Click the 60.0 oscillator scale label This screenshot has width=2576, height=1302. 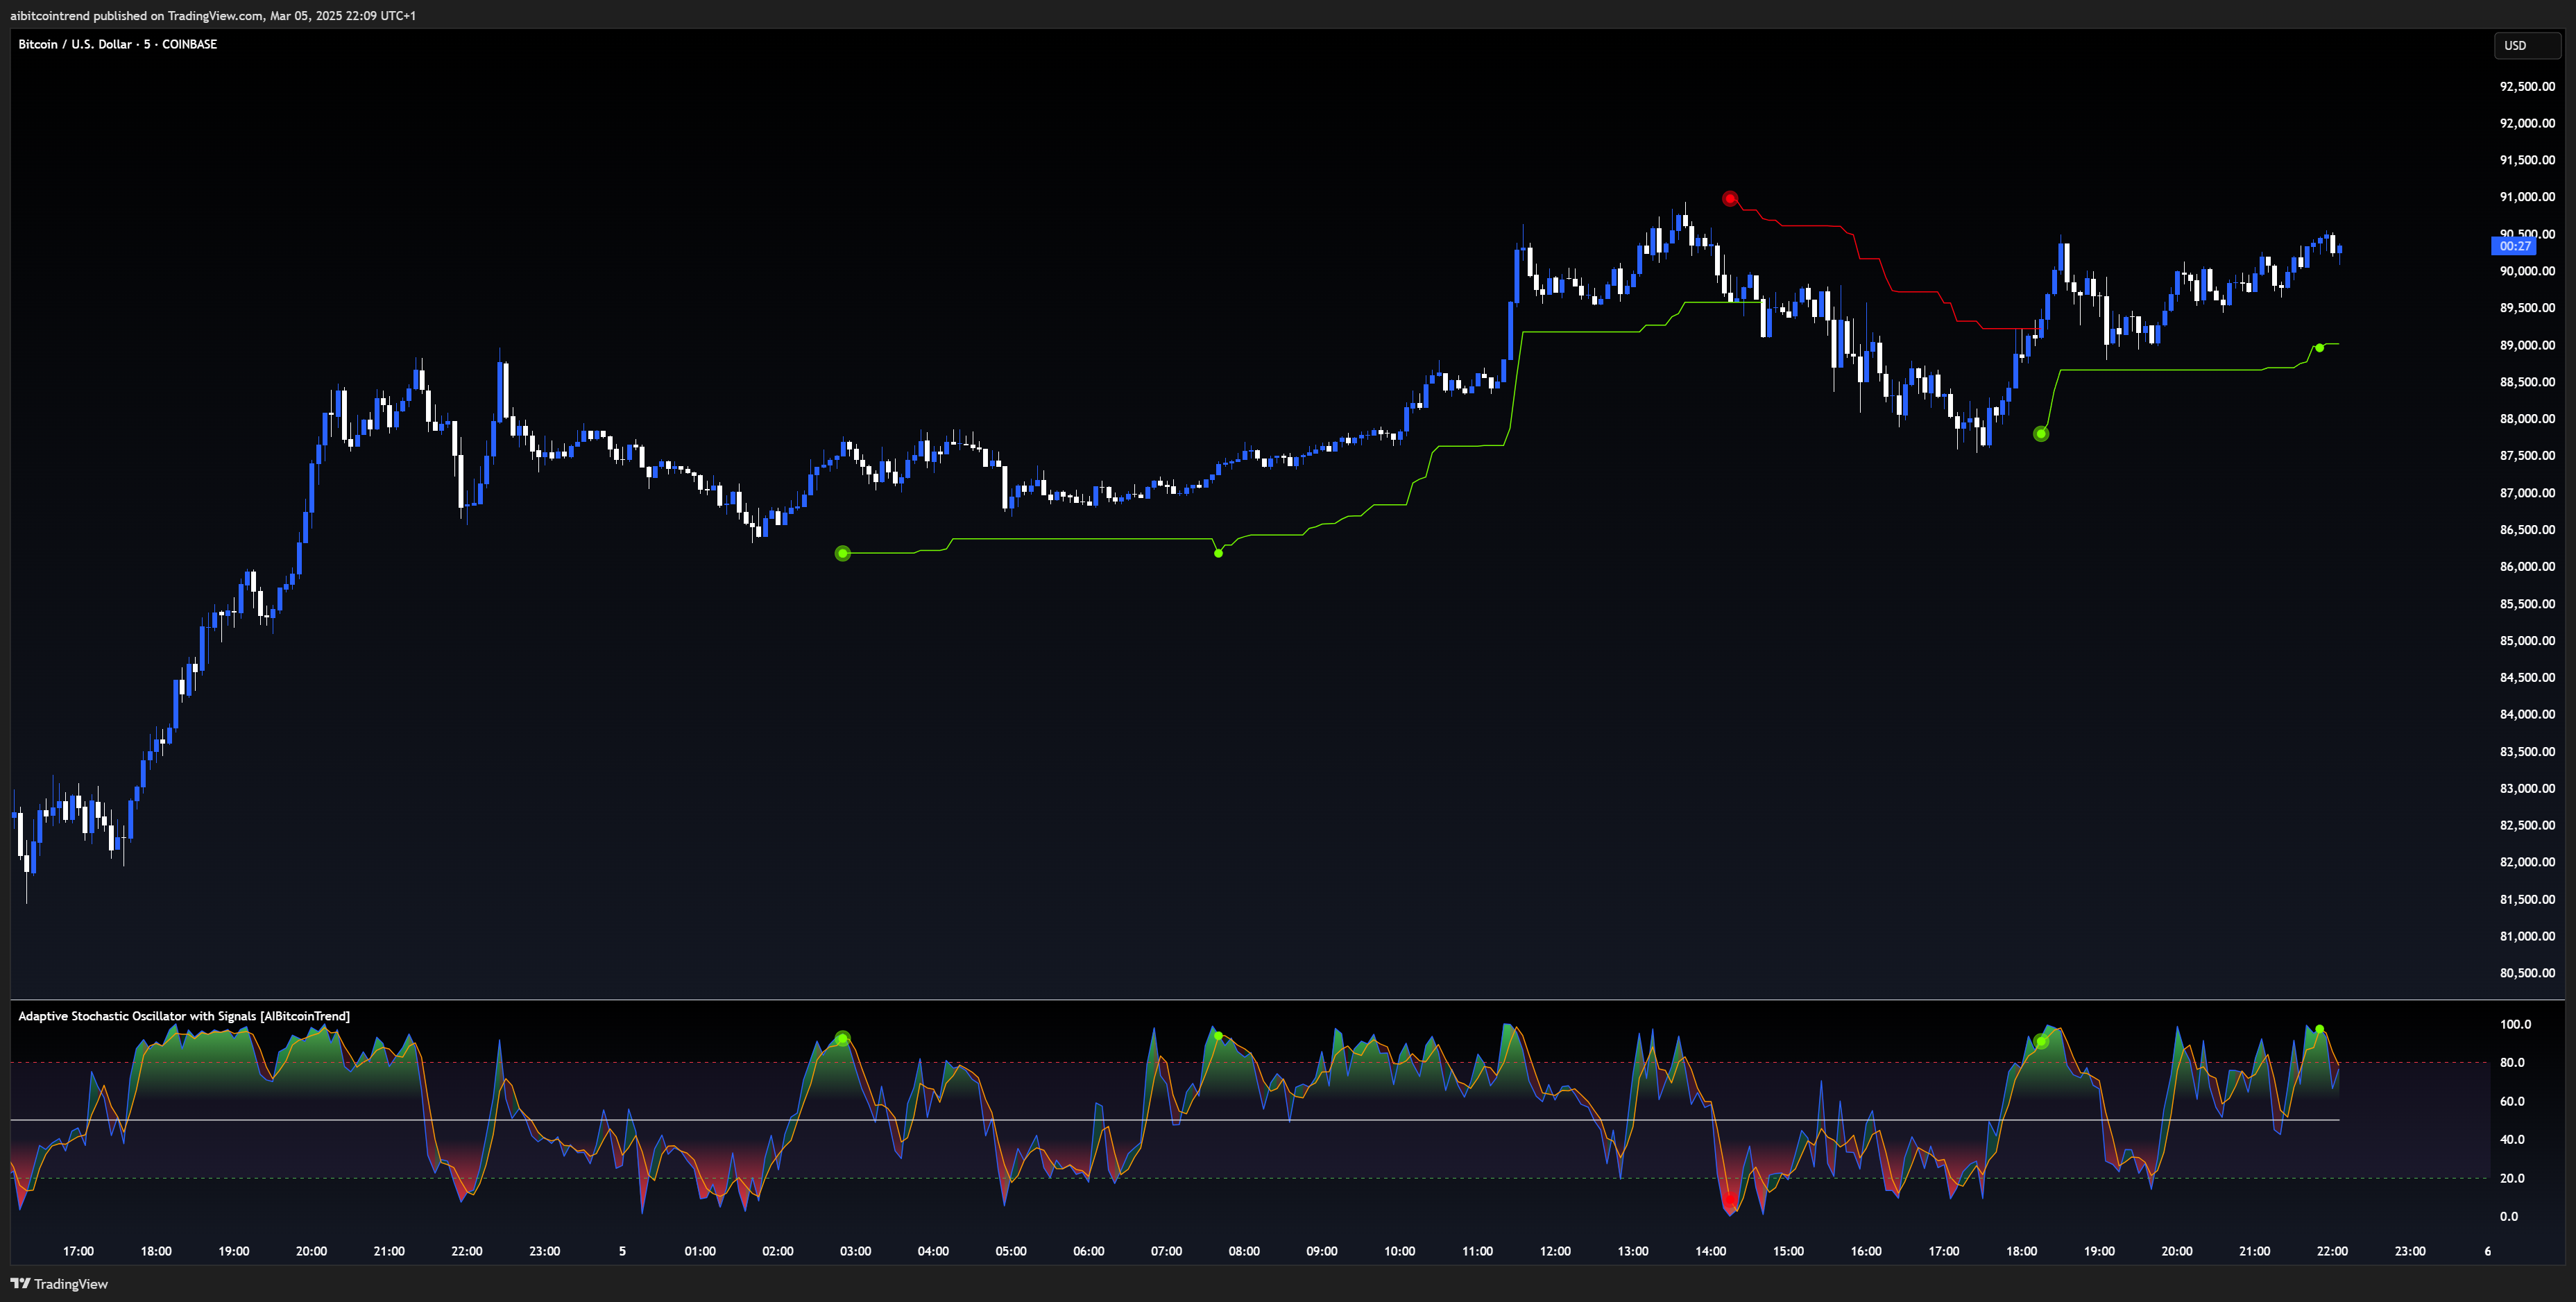tap(2512, 1101)
